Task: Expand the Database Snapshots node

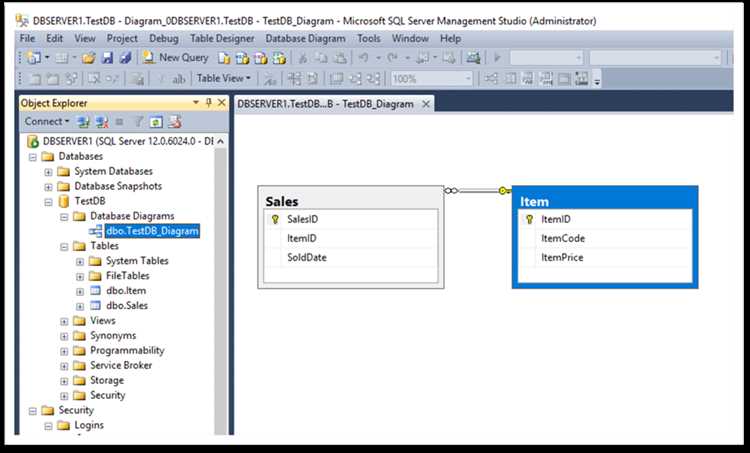Action: tap(48, 187)
